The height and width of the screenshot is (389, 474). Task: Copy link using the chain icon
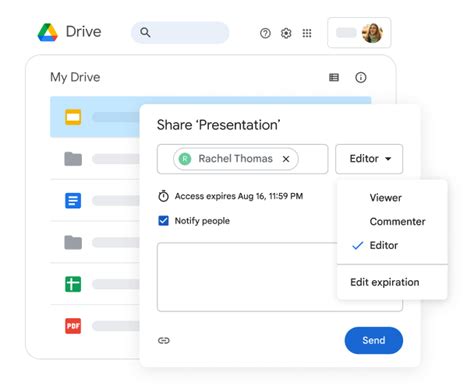[164, 340]
